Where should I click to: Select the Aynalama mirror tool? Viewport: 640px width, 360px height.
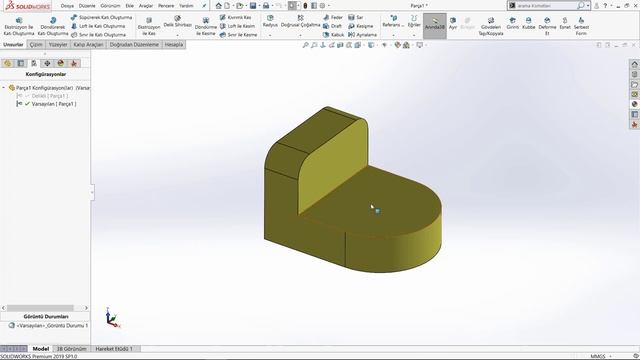[362, 35]
